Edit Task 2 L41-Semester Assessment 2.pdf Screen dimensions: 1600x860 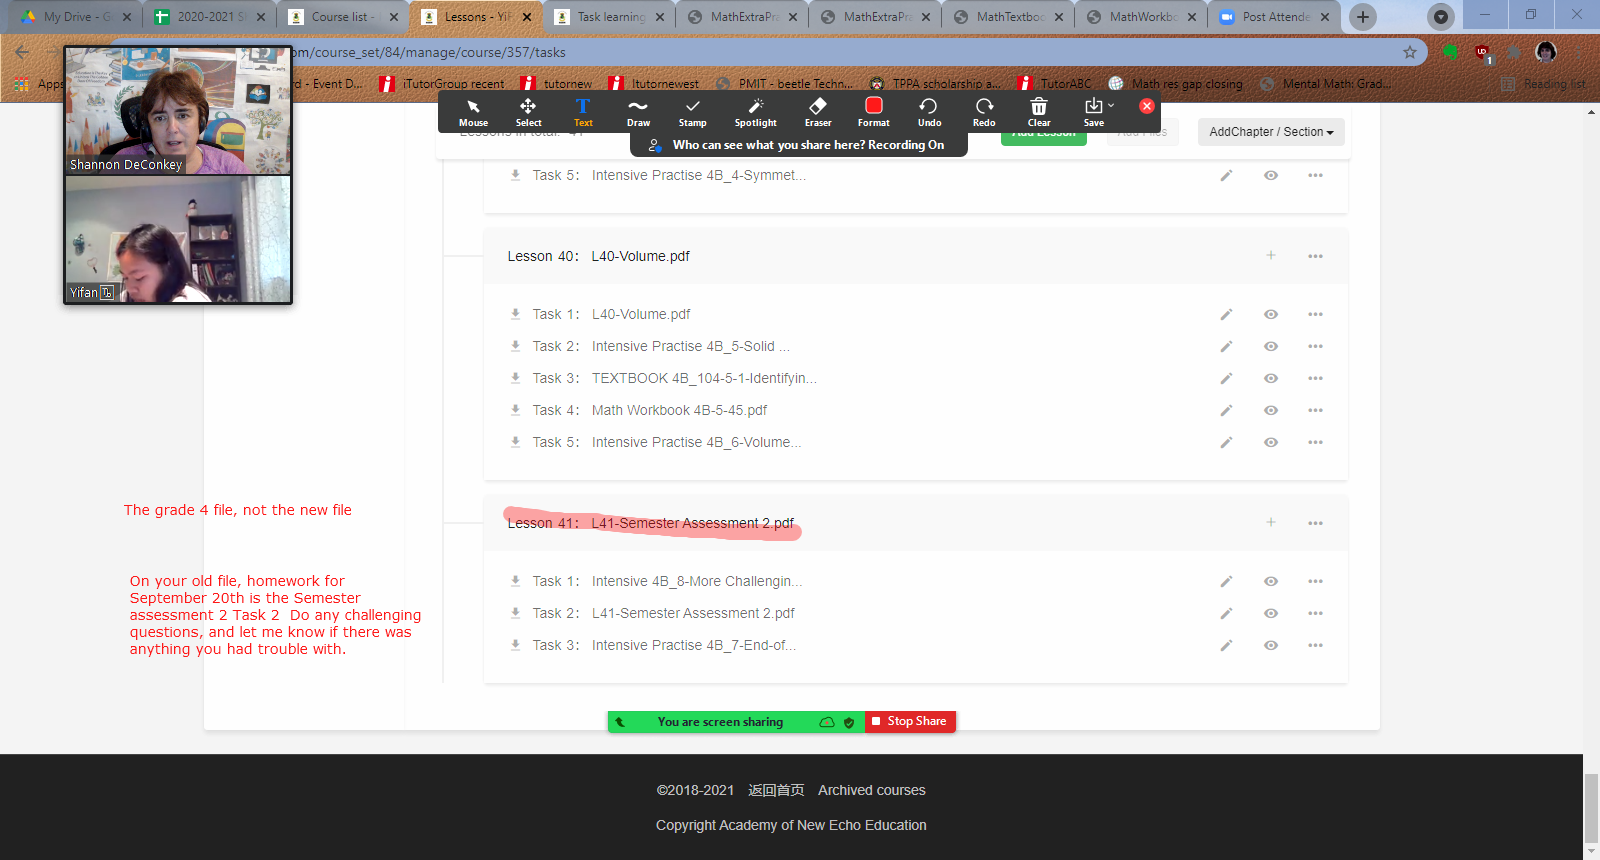(1226, 613)
